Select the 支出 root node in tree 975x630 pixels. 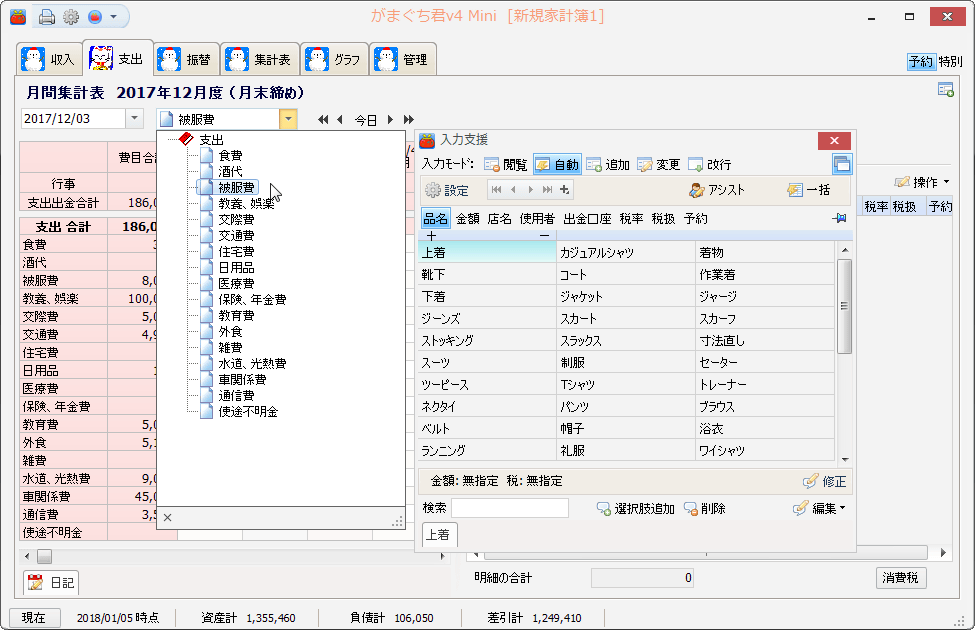coord(211,140)
